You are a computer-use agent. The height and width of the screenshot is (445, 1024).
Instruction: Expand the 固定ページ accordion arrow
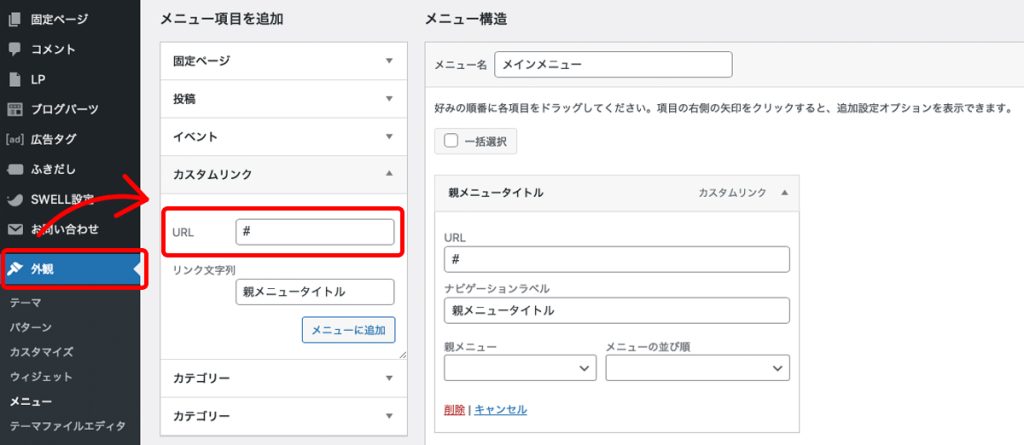389,61
